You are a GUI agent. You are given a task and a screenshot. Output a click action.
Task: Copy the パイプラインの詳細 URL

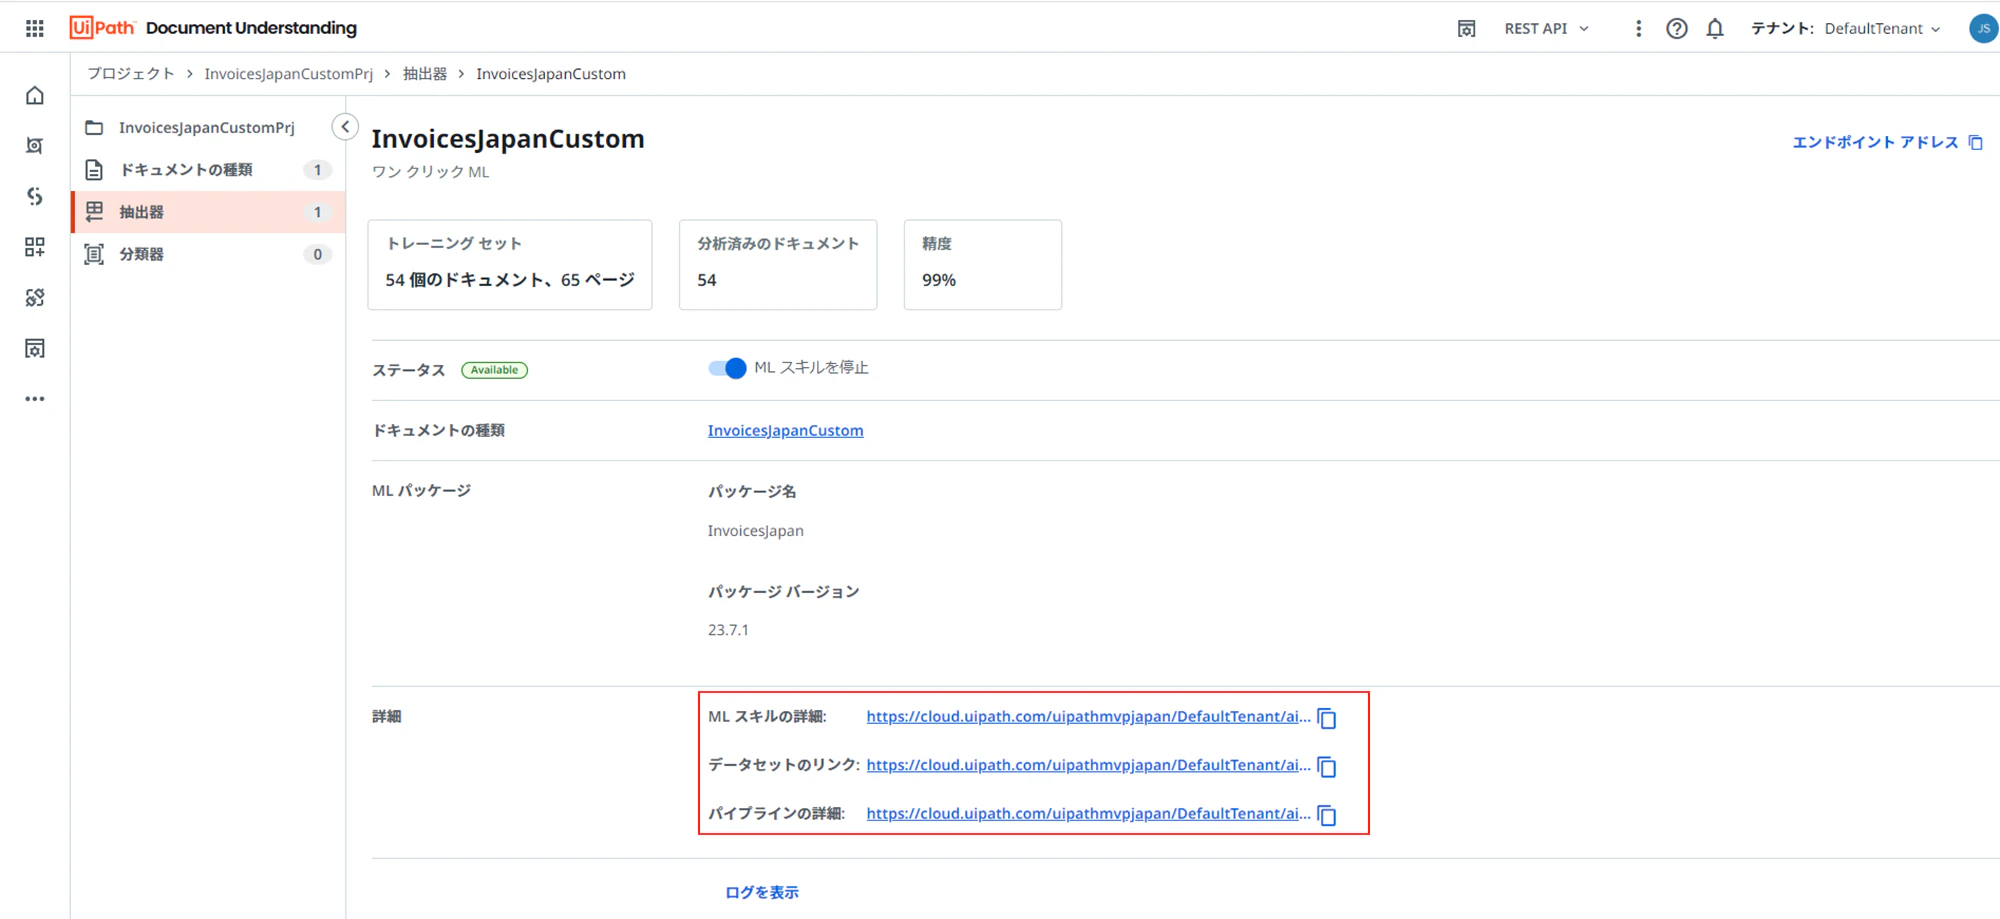1327,815
